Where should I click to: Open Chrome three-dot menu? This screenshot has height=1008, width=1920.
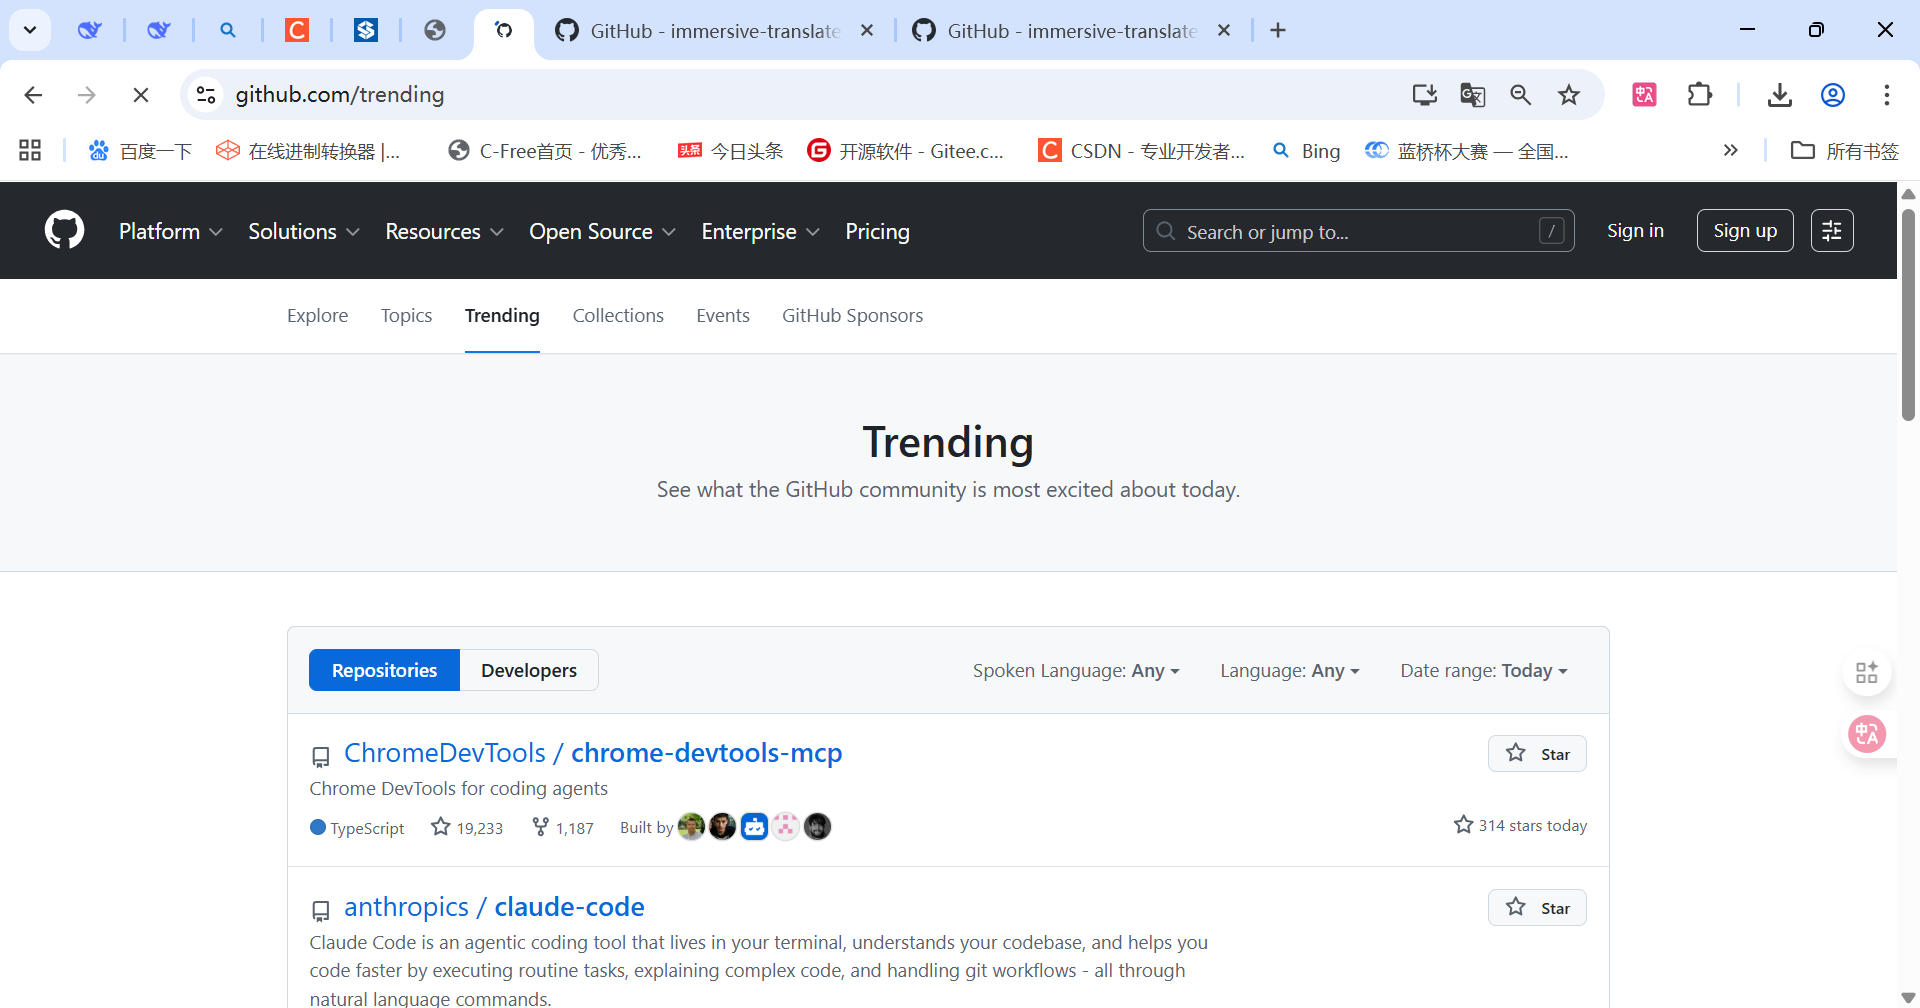point(1886,95)
